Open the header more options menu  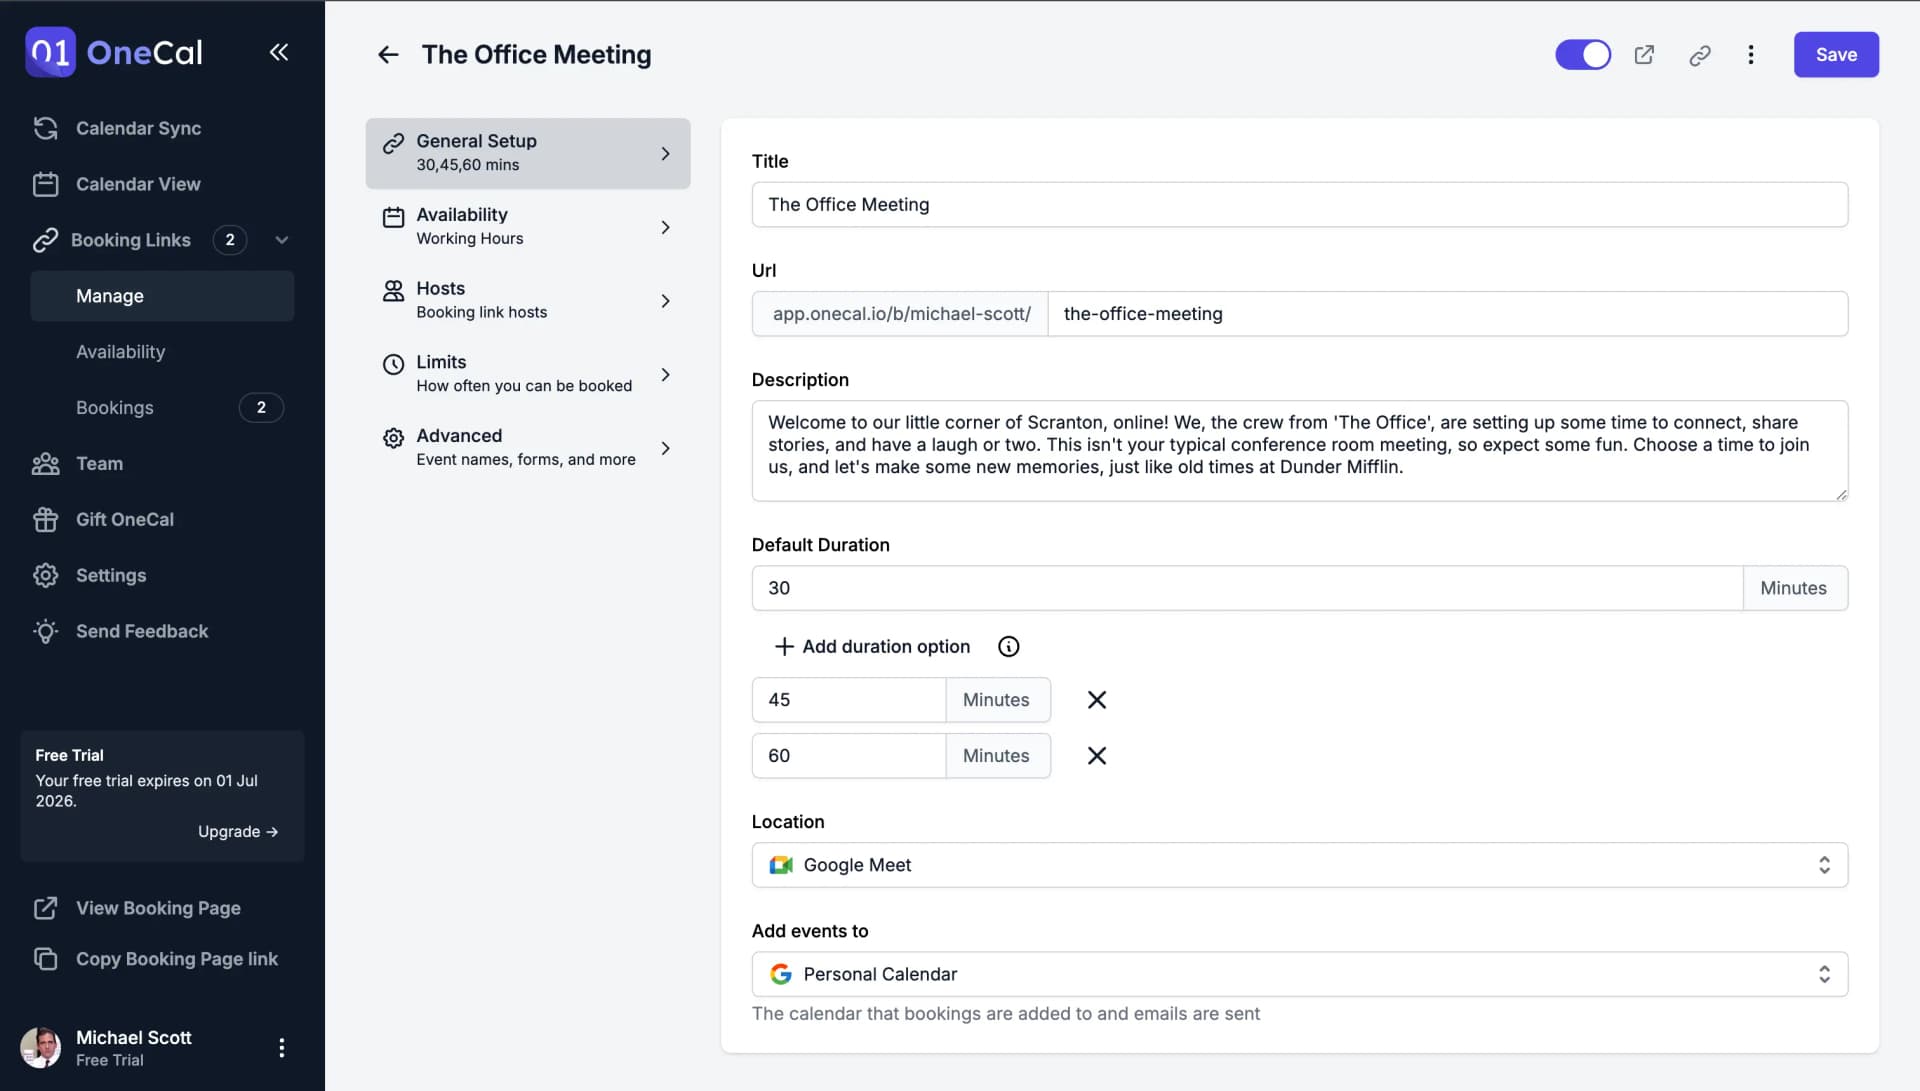click(x=1750, y=55)
